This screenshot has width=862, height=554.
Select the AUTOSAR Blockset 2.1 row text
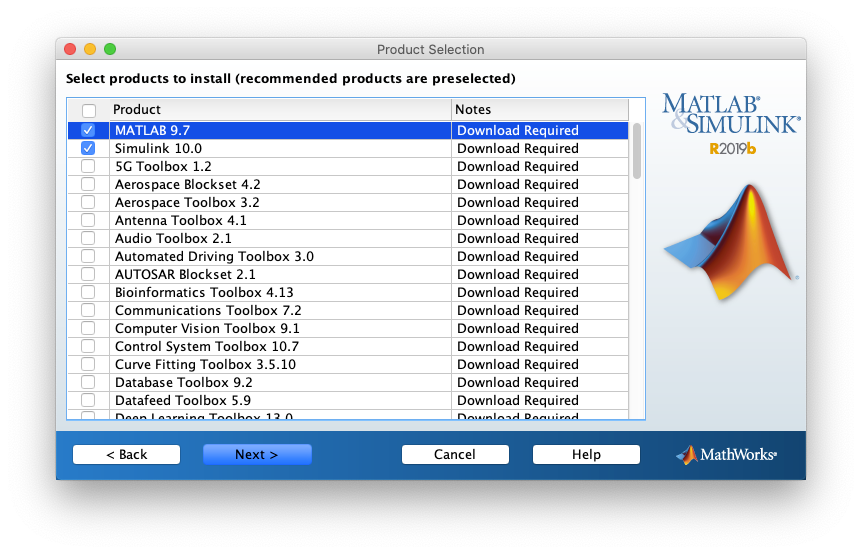[185, 274]
